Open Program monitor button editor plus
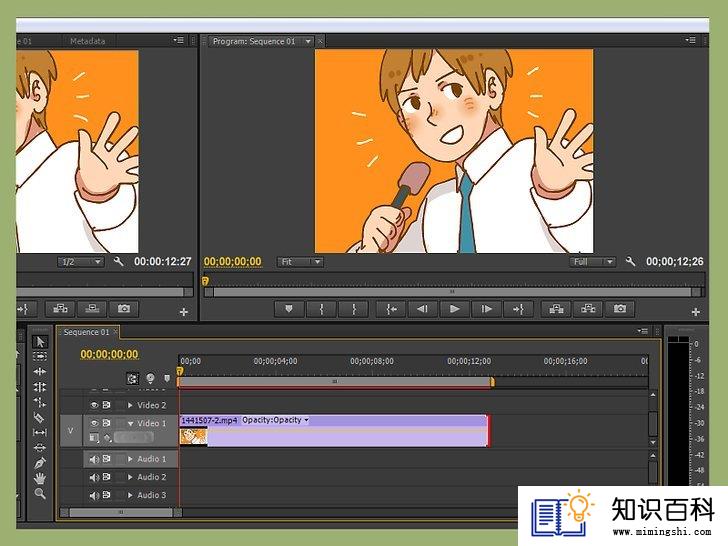Viewport: 728px width, 546px height. [696, 312]
